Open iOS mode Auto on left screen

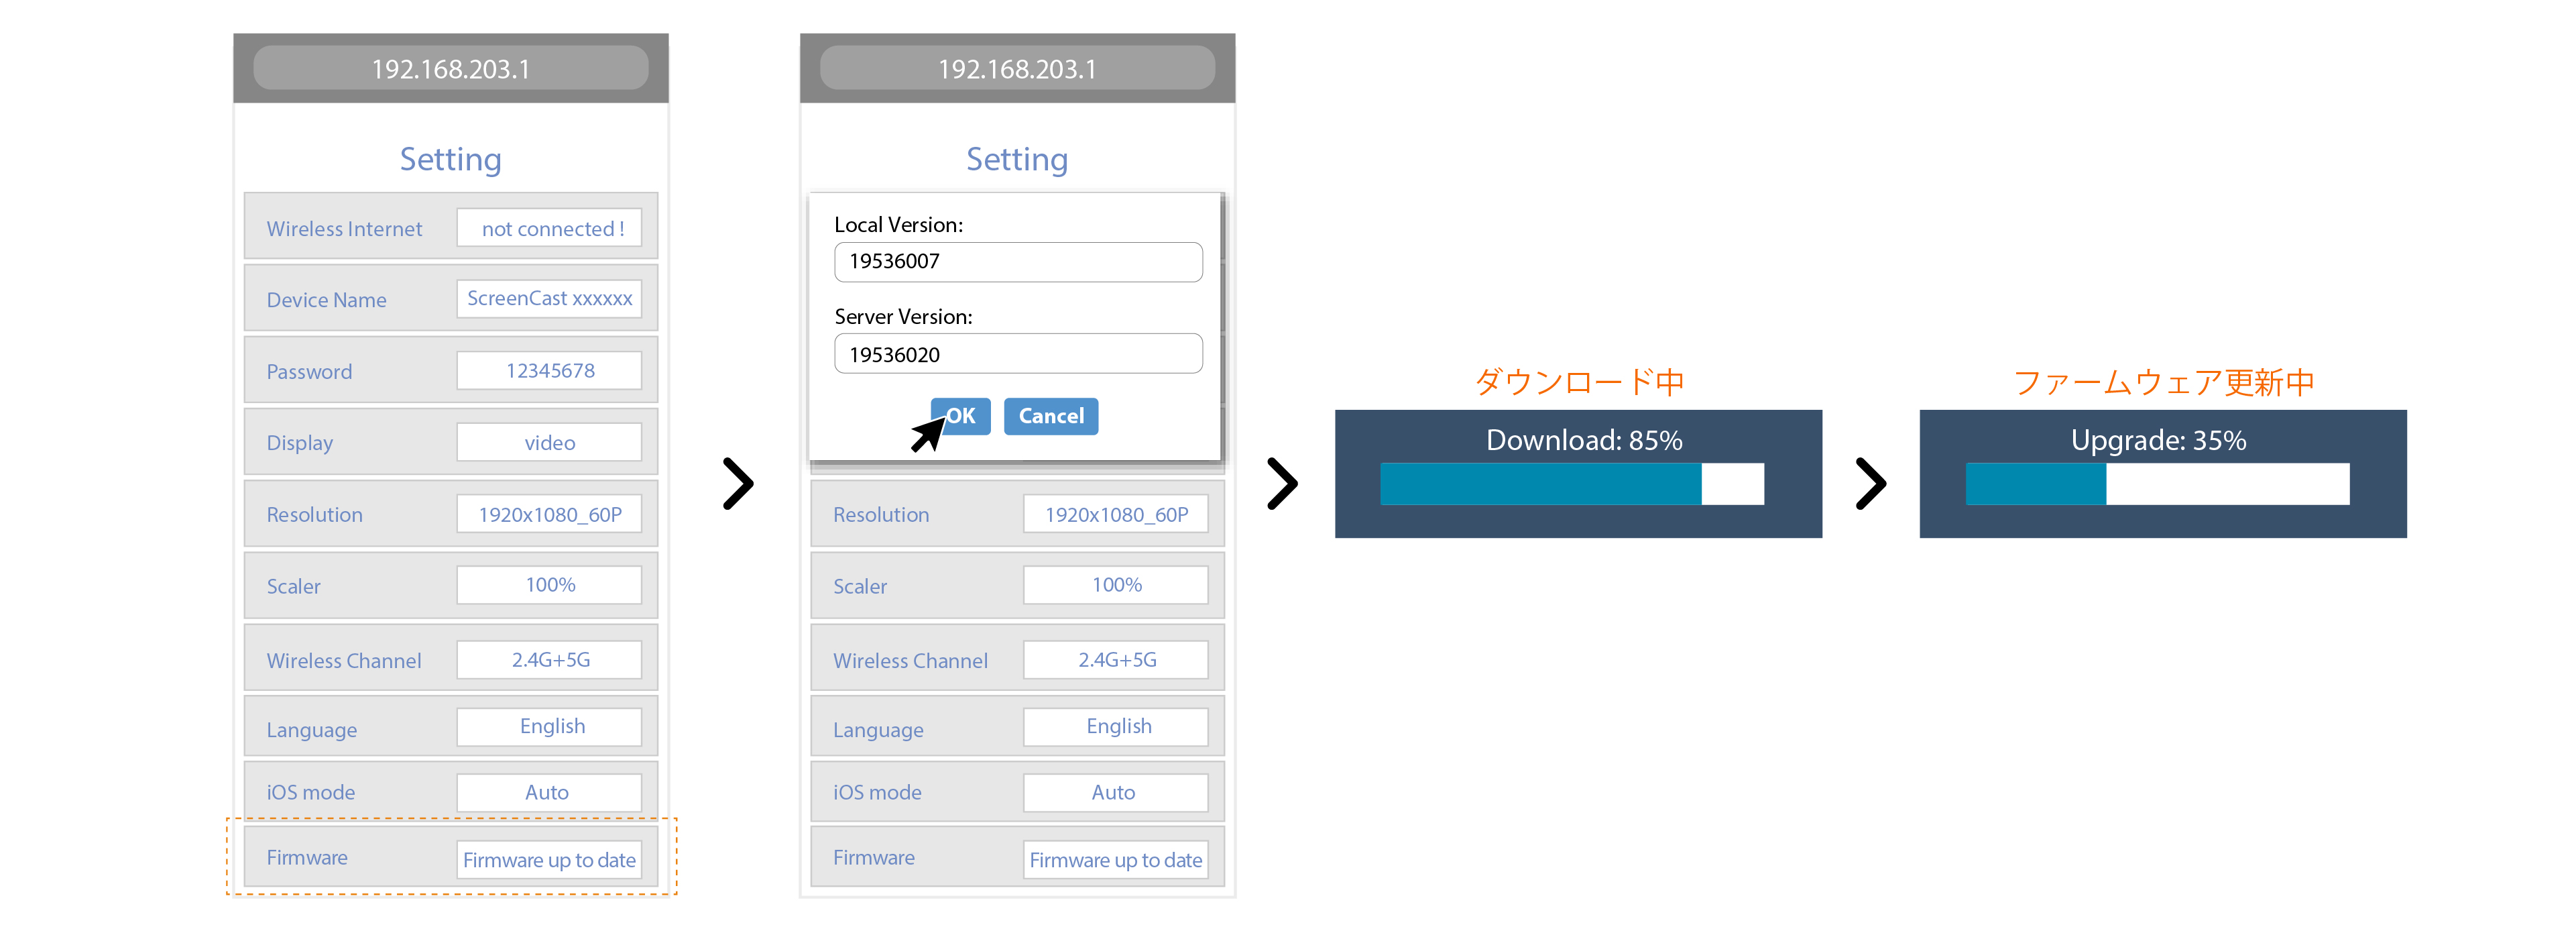pyautogui.click(x=549, y=793)
